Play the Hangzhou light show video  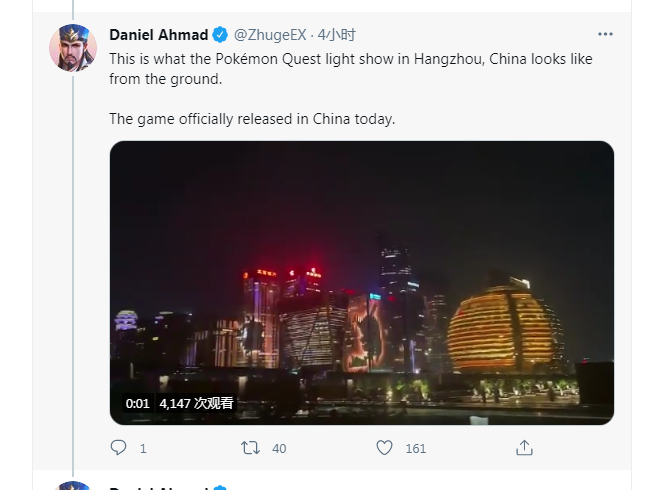pos(362,283)
